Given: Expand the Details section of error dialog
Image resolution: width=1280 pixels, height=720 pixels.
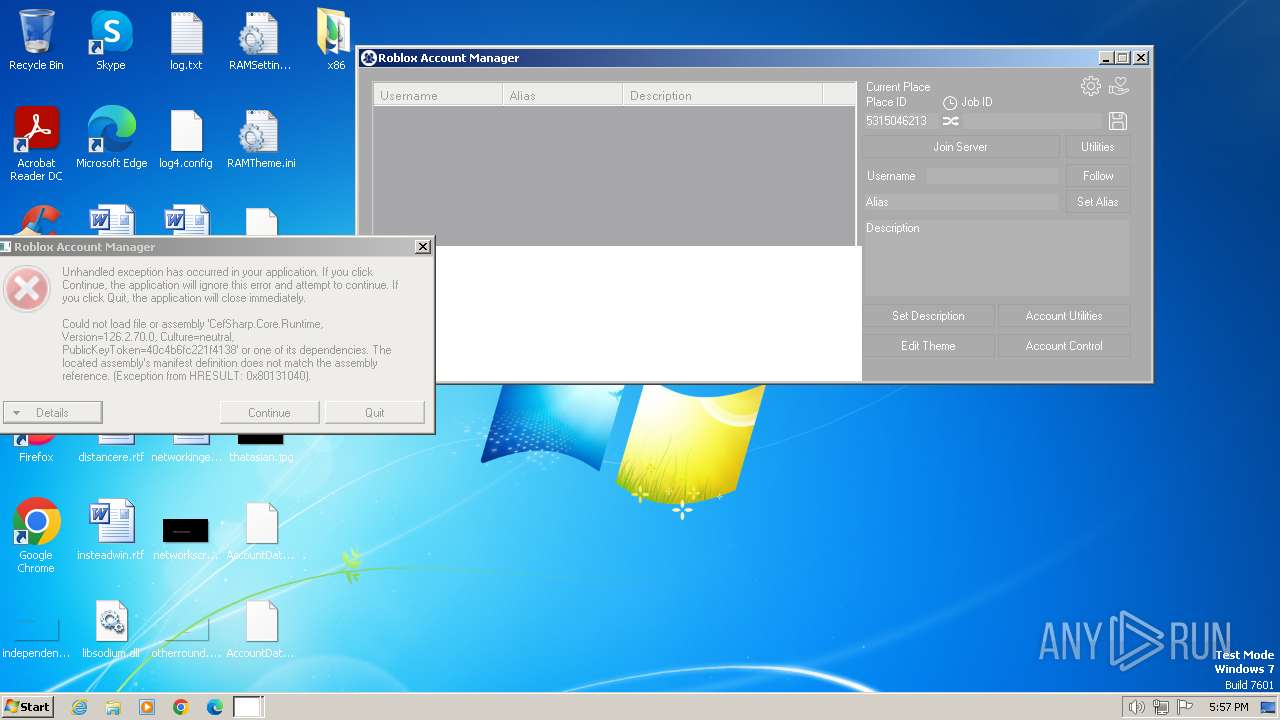Looking at the screenshot, I should [53, 412].
